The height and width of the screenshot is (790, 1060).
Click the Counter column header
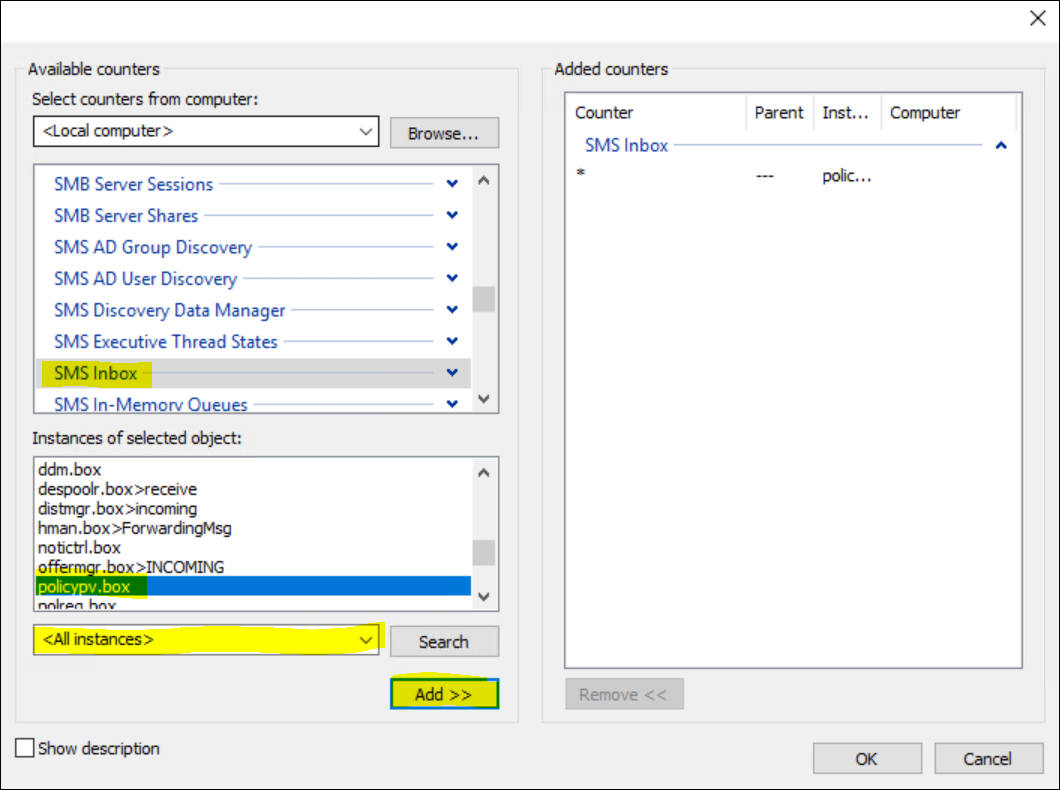[x=656, y=112]
